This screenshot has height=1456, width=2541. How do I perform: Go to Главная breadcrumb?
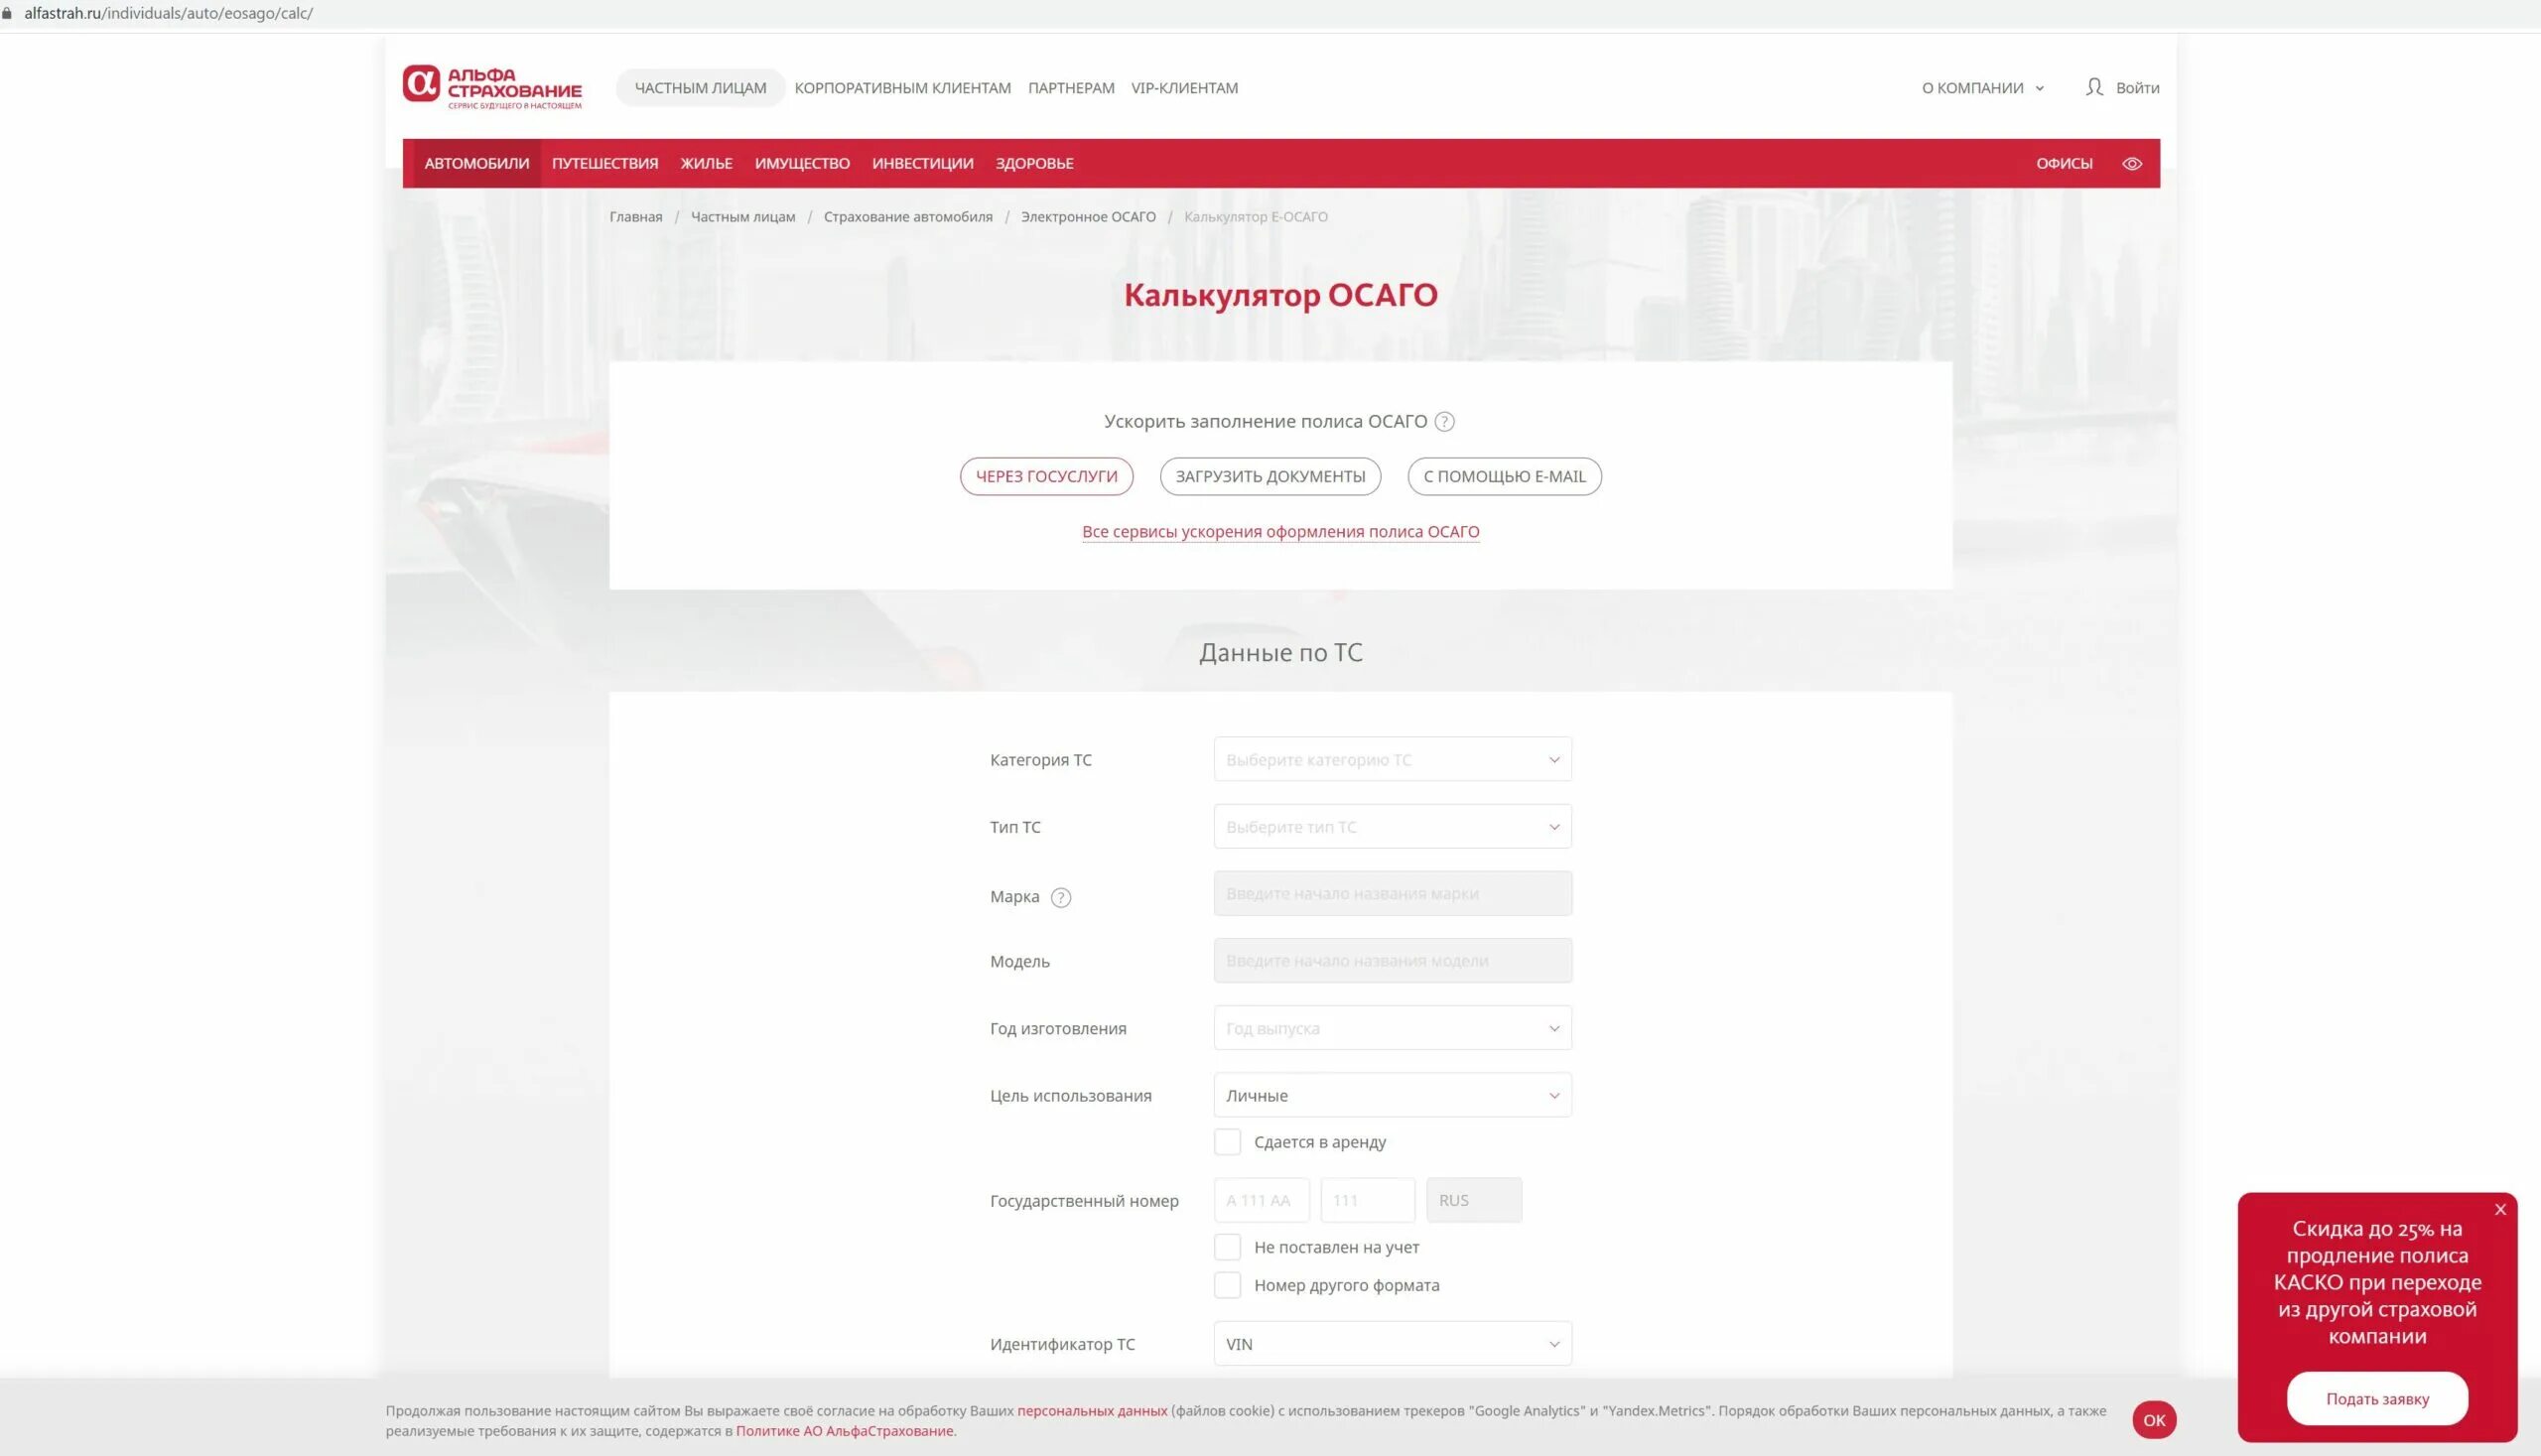coord(636,217)
